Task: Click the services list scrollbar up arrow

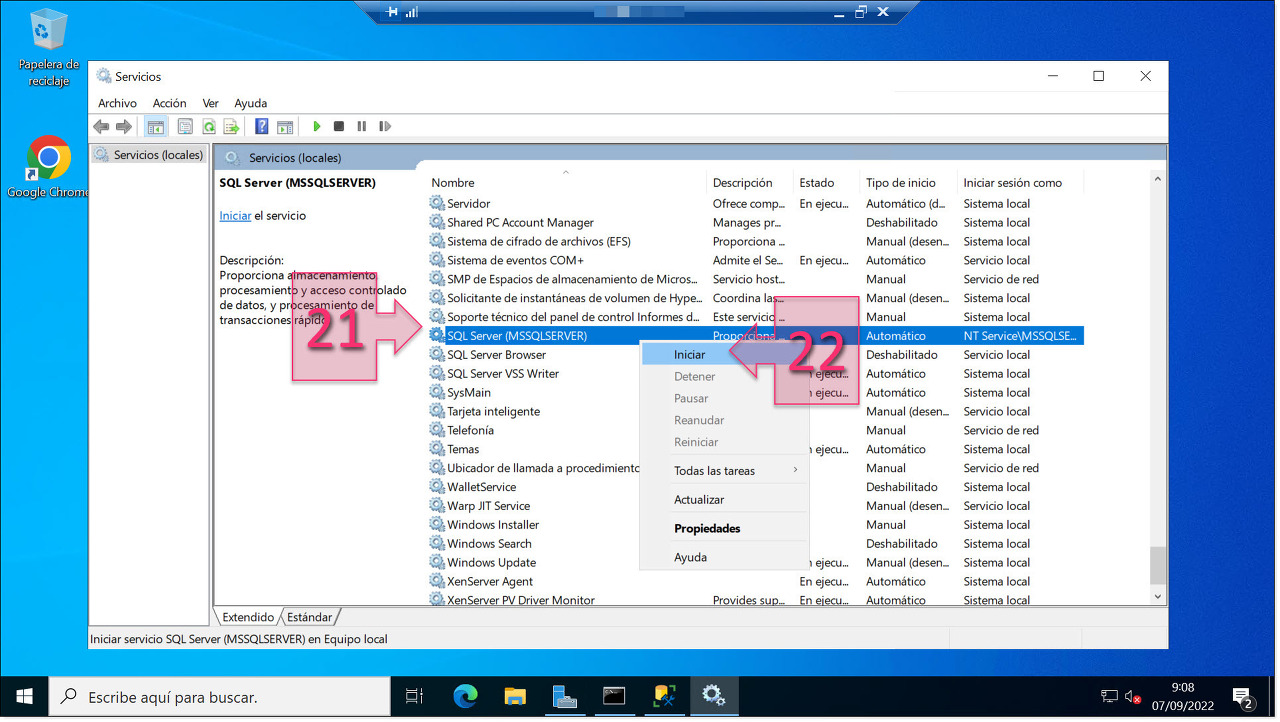Action: click(1158, 180)
